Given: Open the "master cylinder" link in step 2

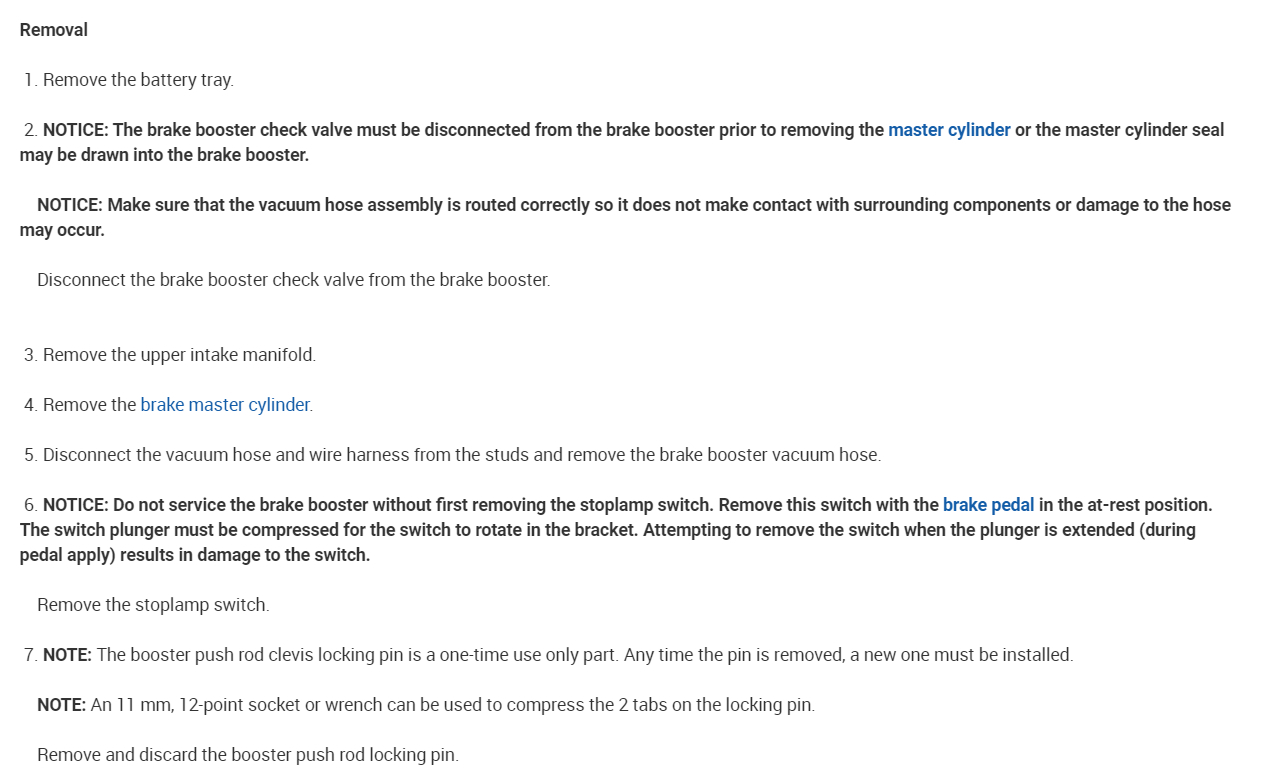Looking at the screenshot, I should point(948,130).
